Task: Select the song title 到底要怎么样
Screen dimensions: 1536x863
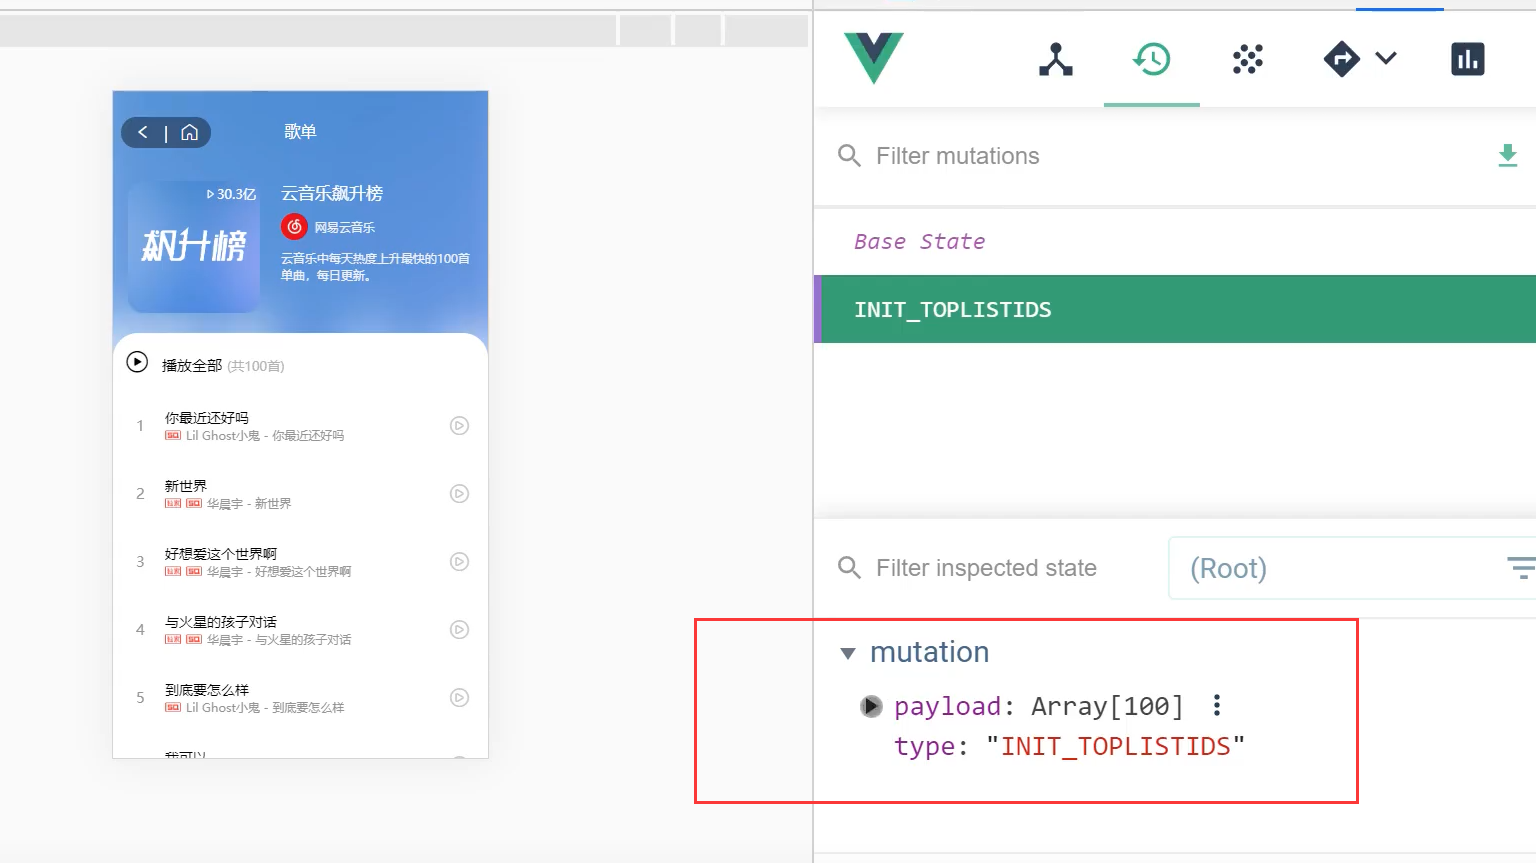Action: click(x=207, y=690)
